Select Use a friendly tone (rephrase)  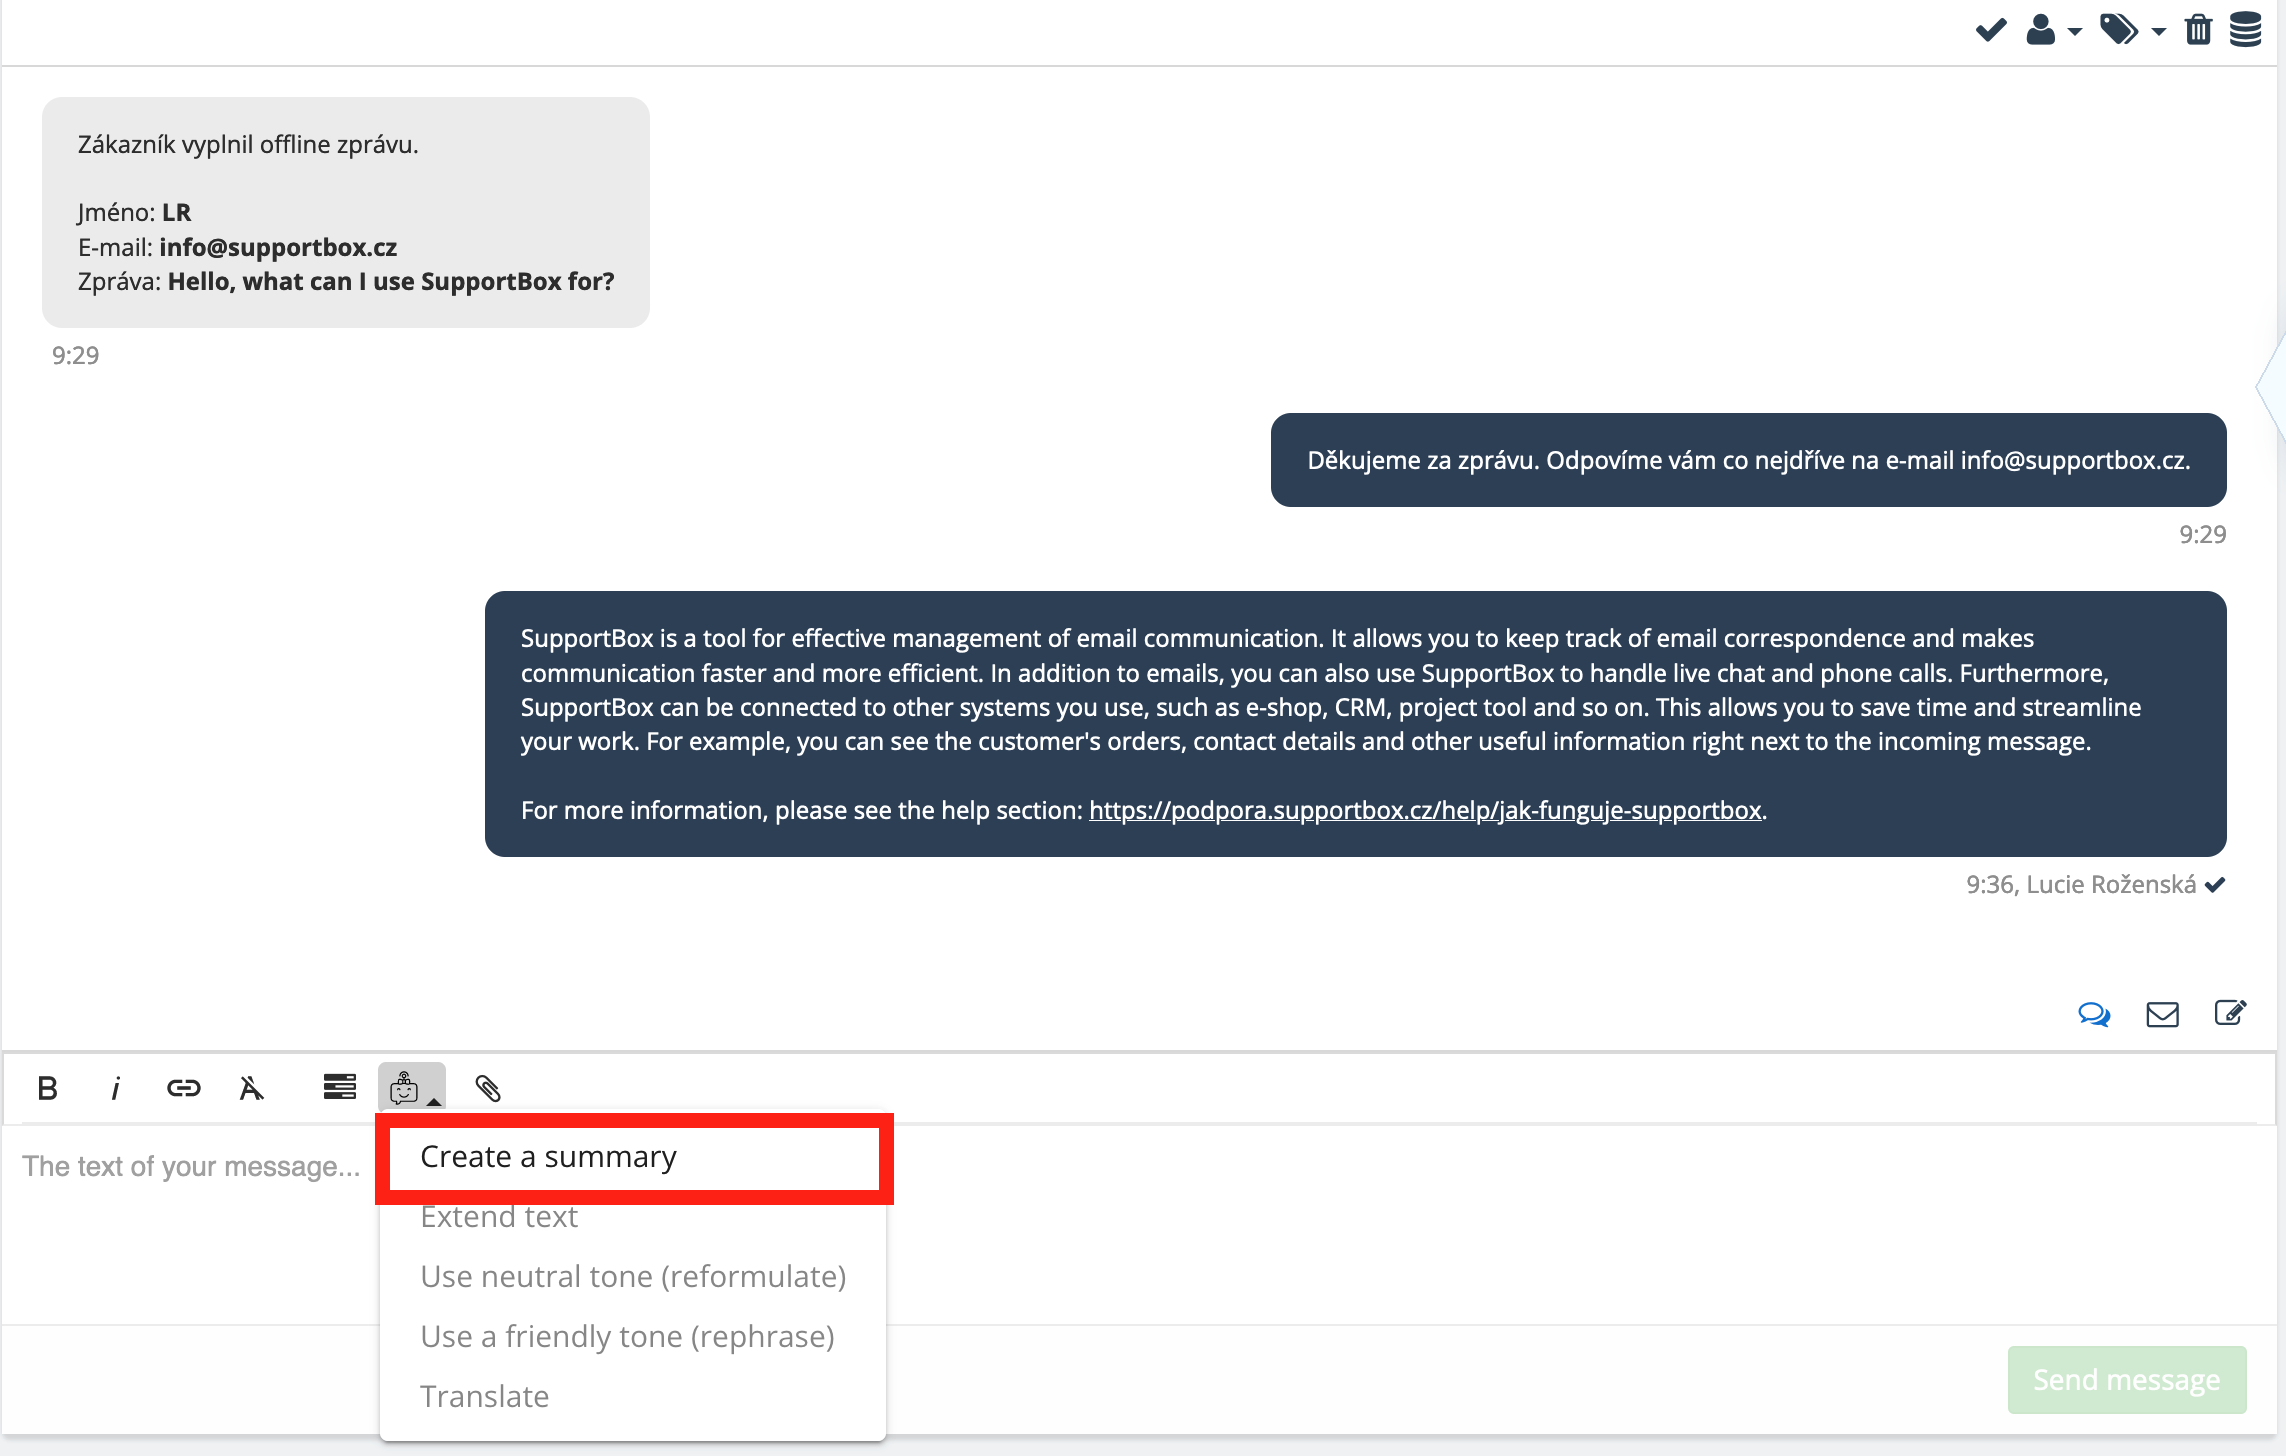[x=627, y=1337]
